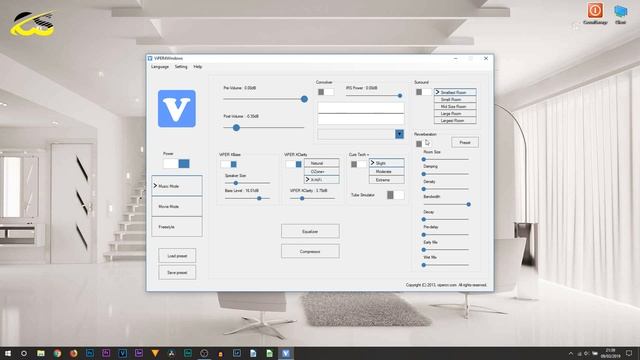Open the Lightroom taskbar icon
This screenshot has height=360, width=640.
237,353
